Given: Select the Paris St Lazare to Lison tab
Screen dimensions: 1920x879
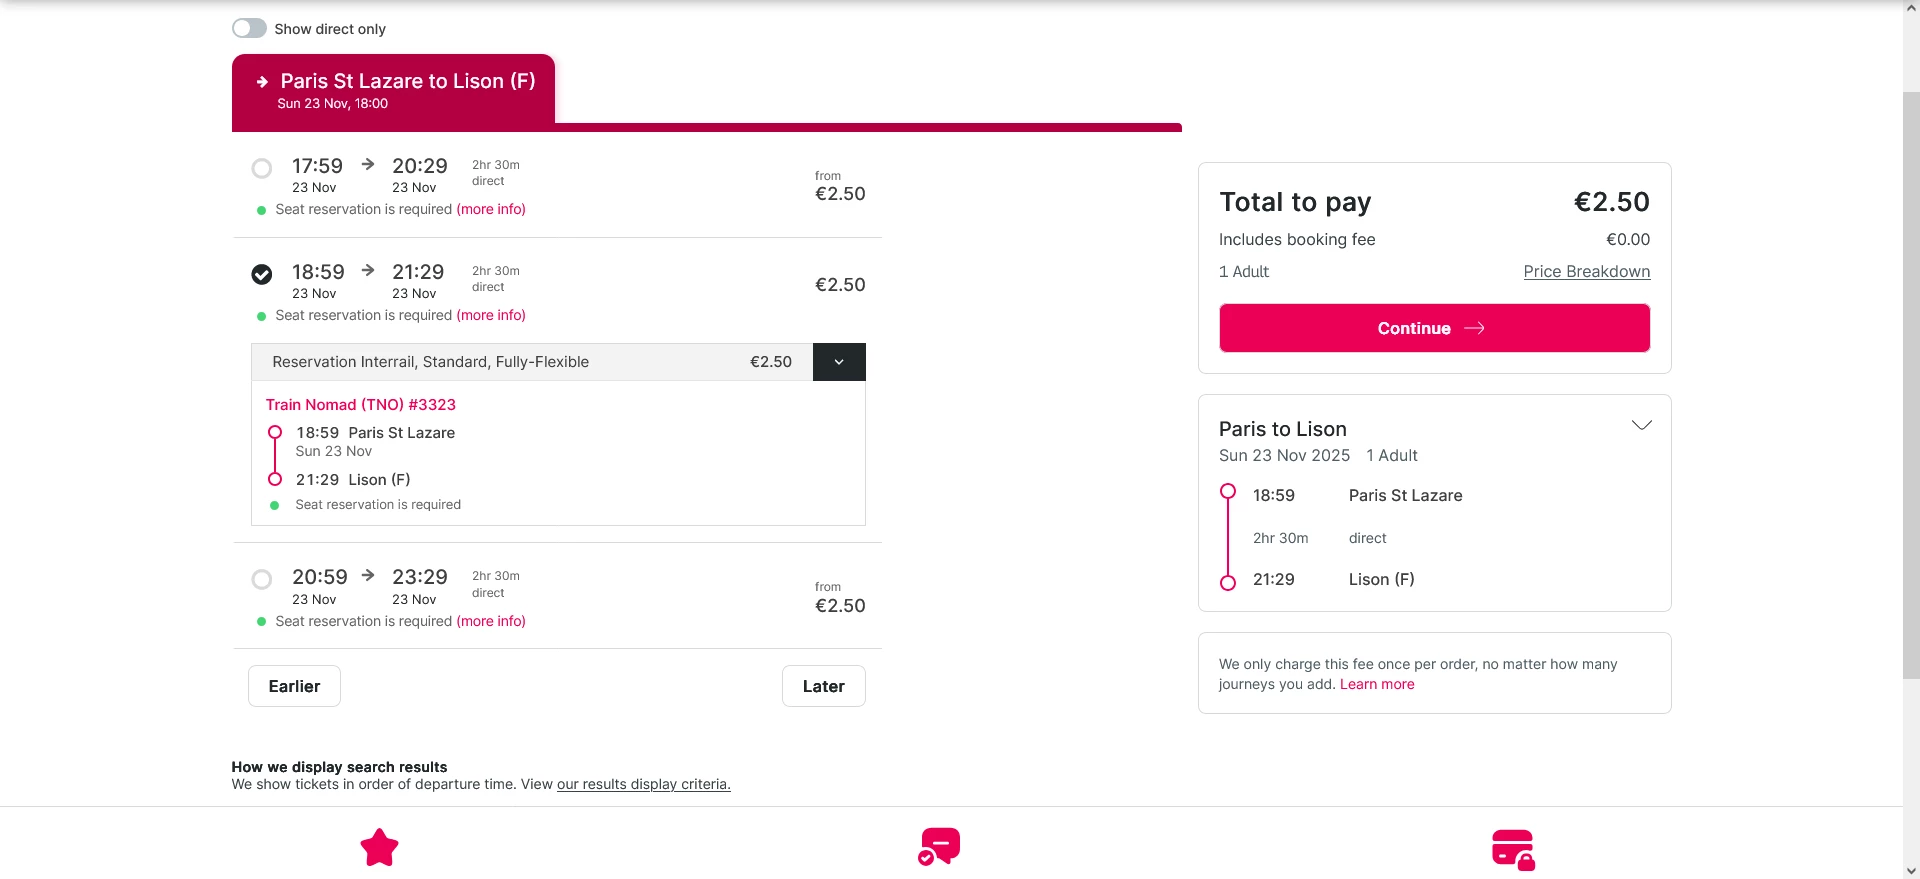Looking at the screenshot, I should tap(394, 90).
